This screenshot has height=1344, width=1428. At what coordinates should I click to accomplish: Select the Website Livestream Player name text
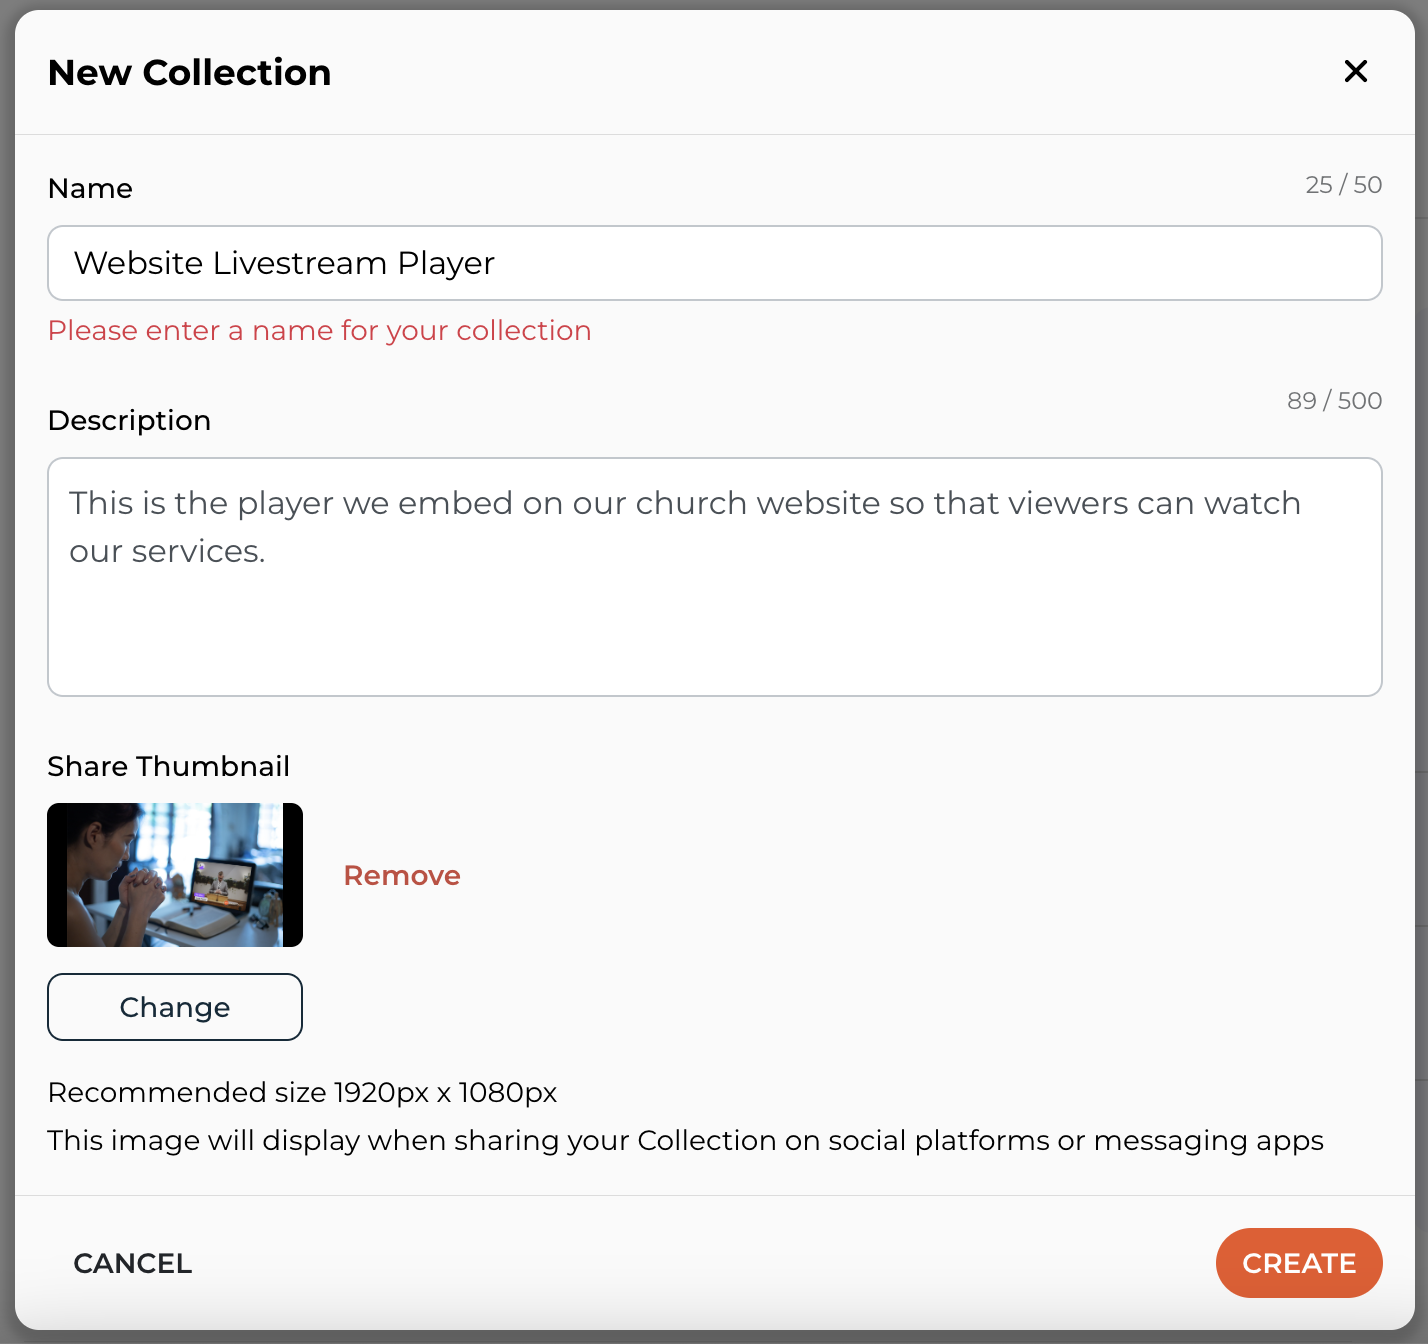pos(283,263)
